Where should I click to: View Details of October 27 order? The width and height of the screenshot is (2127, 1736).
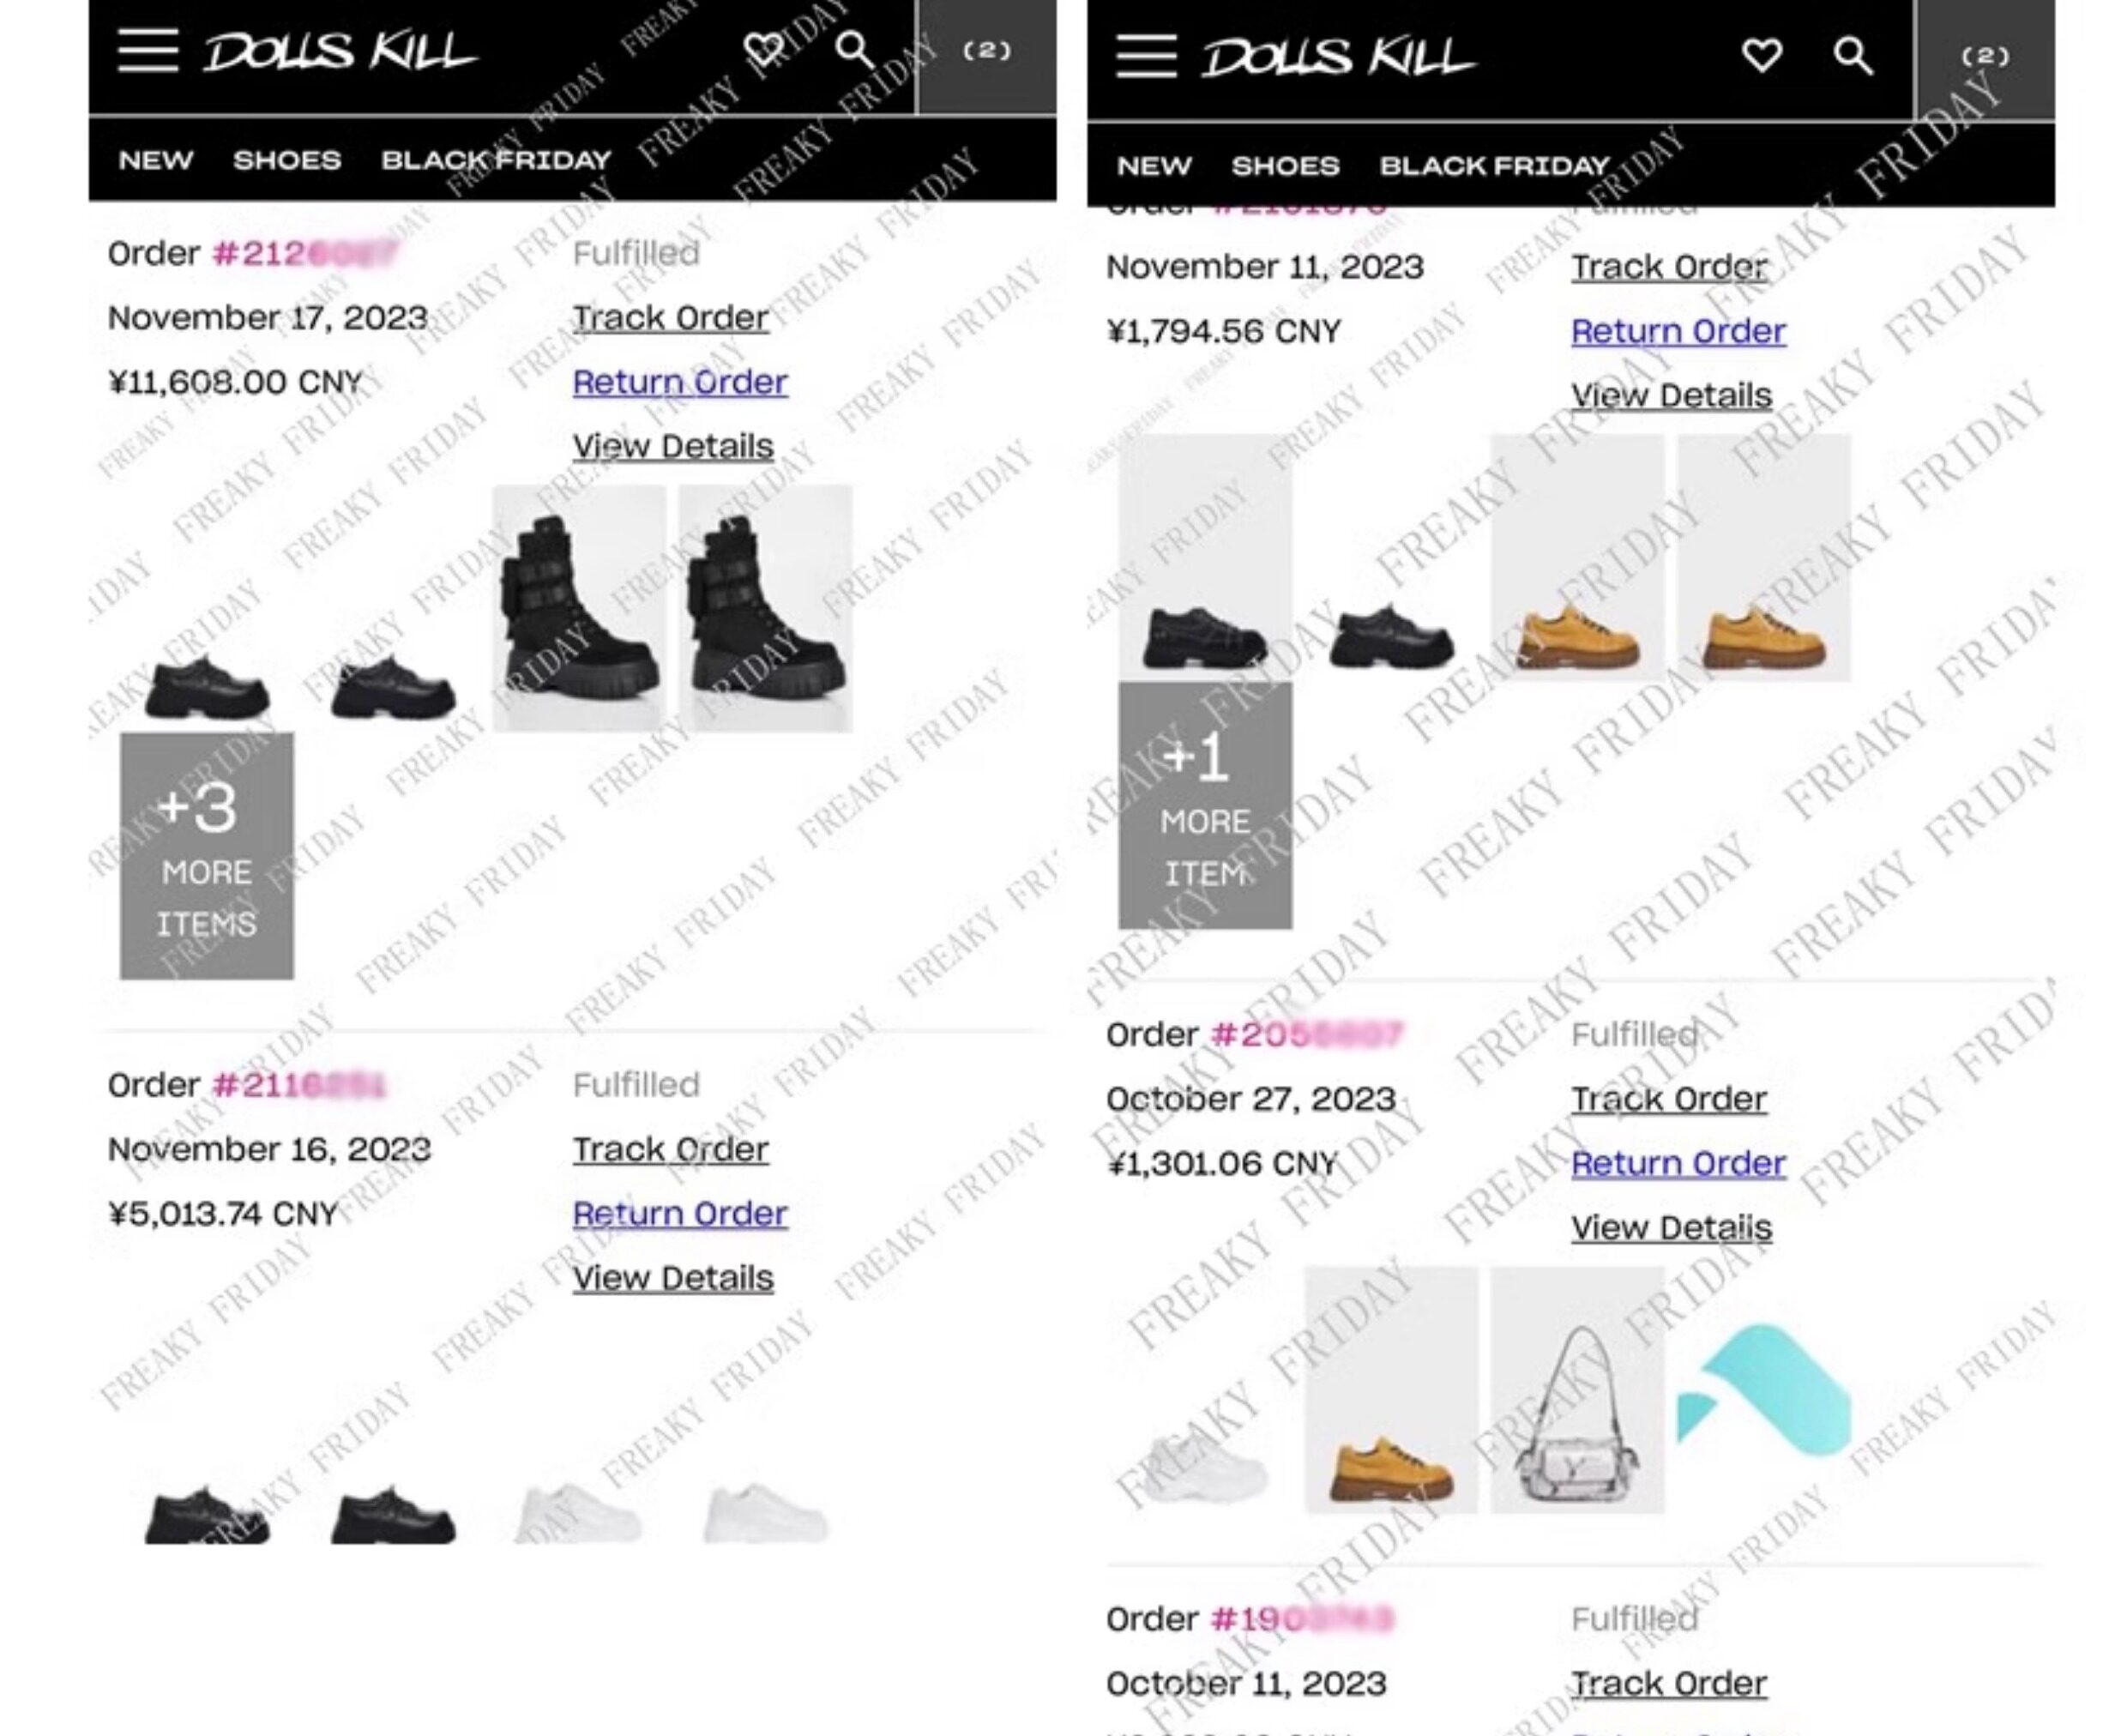[x=1671, y=1227]
